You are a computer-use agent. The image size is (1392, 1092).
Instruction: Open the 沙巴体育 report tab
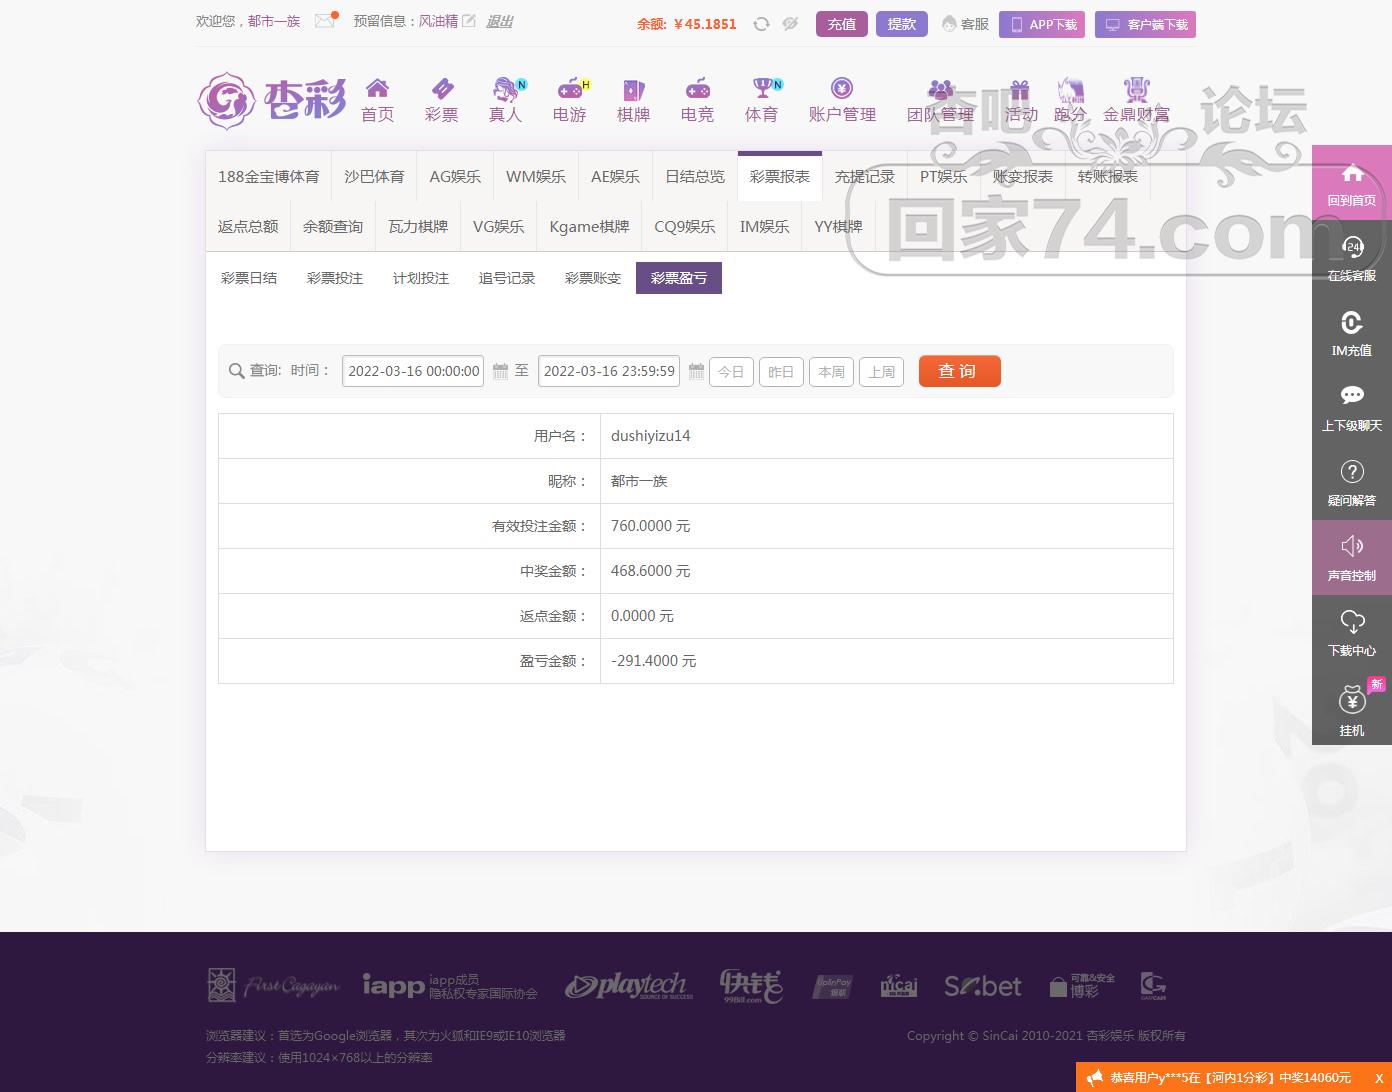click(x=374, y=176)
